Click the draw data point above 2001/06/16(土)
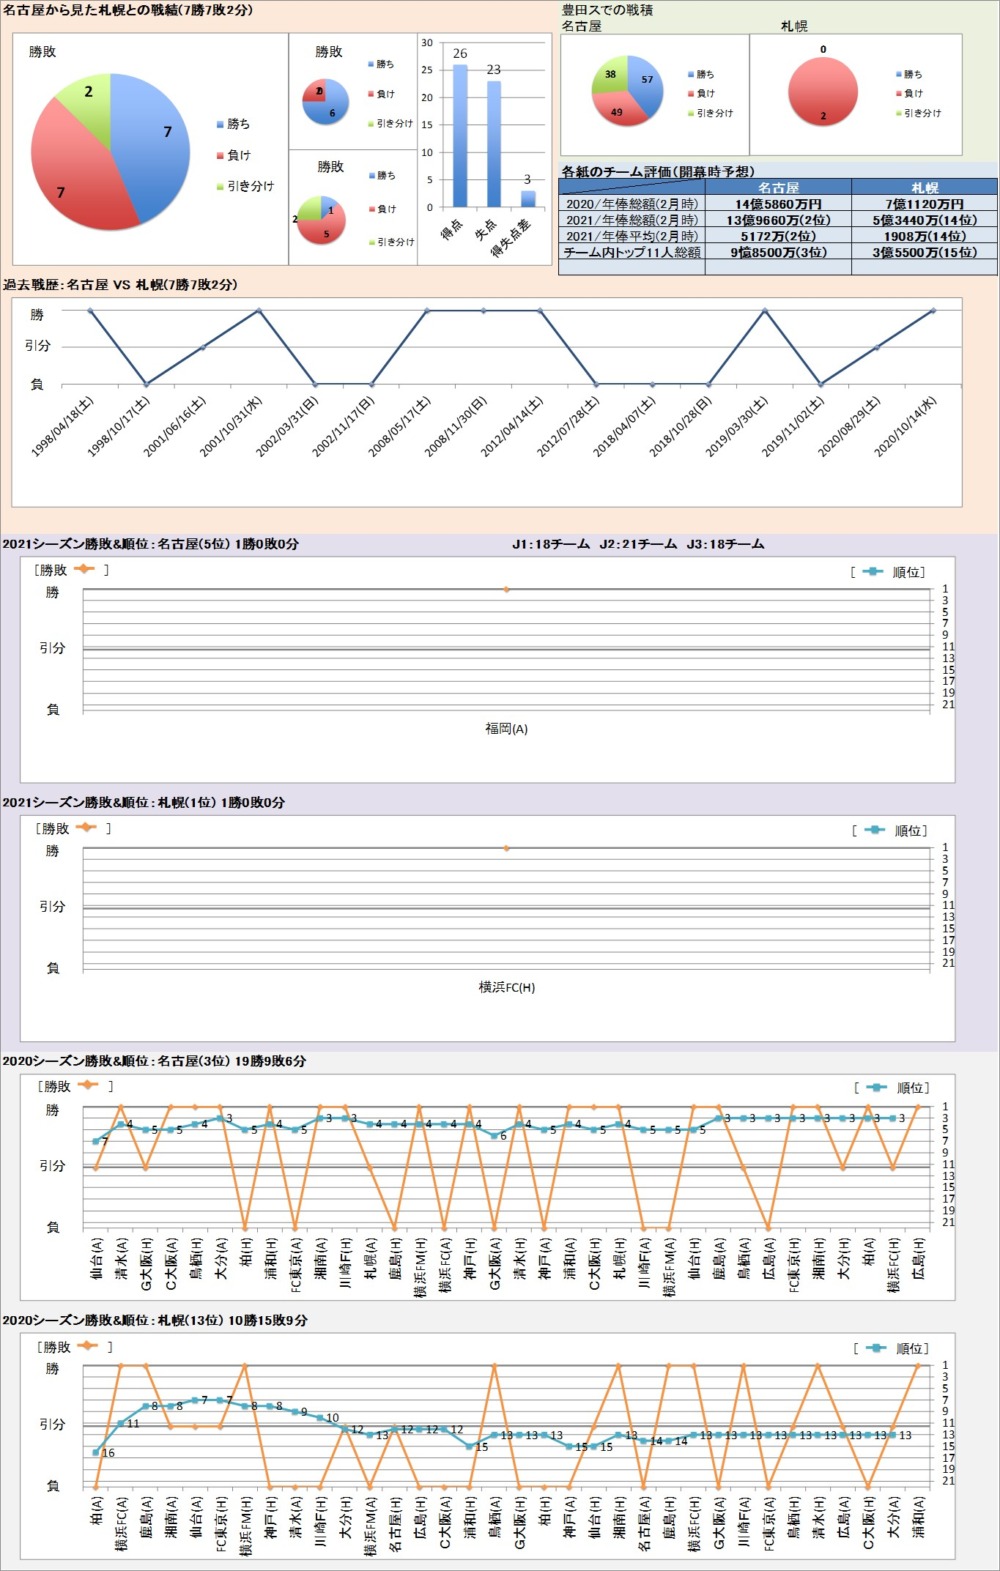The image size is (1000, 1571). (x=203, y=347)
